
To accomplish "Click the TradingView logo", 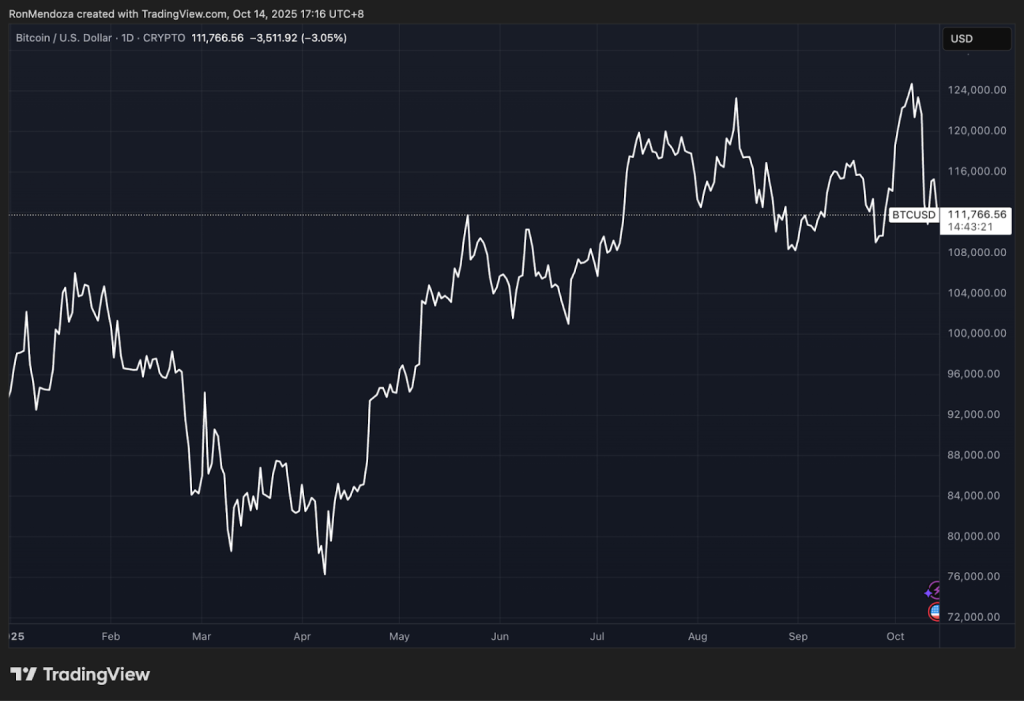I will pos(80,674).
